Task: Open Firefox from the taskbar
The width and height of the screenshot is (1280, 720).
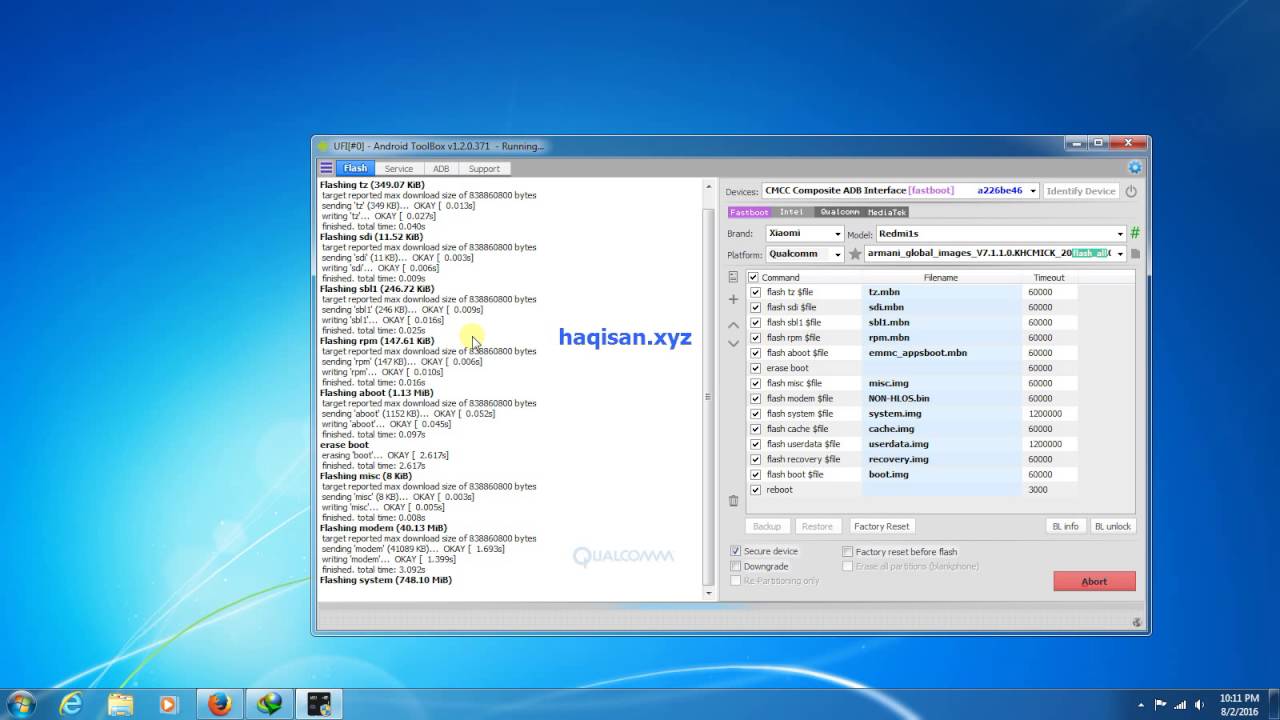Action: click(x=220, y=704)
